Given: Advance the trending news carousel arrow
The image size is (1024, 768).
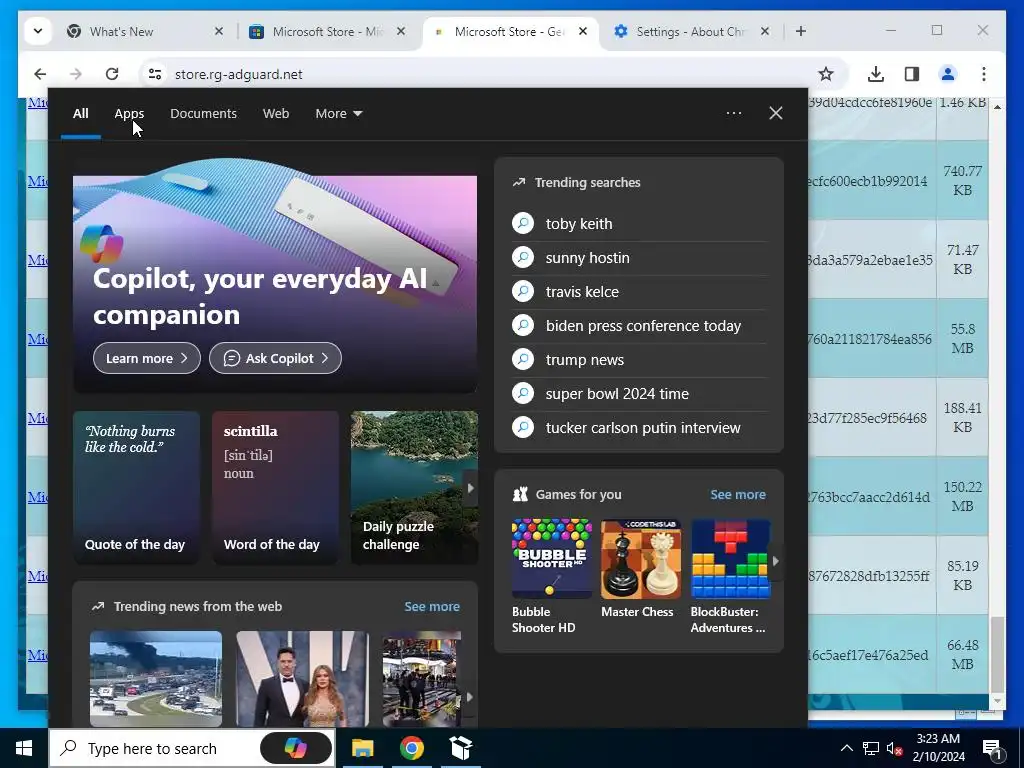Looking at the screenshot, I should pos(470,697).
